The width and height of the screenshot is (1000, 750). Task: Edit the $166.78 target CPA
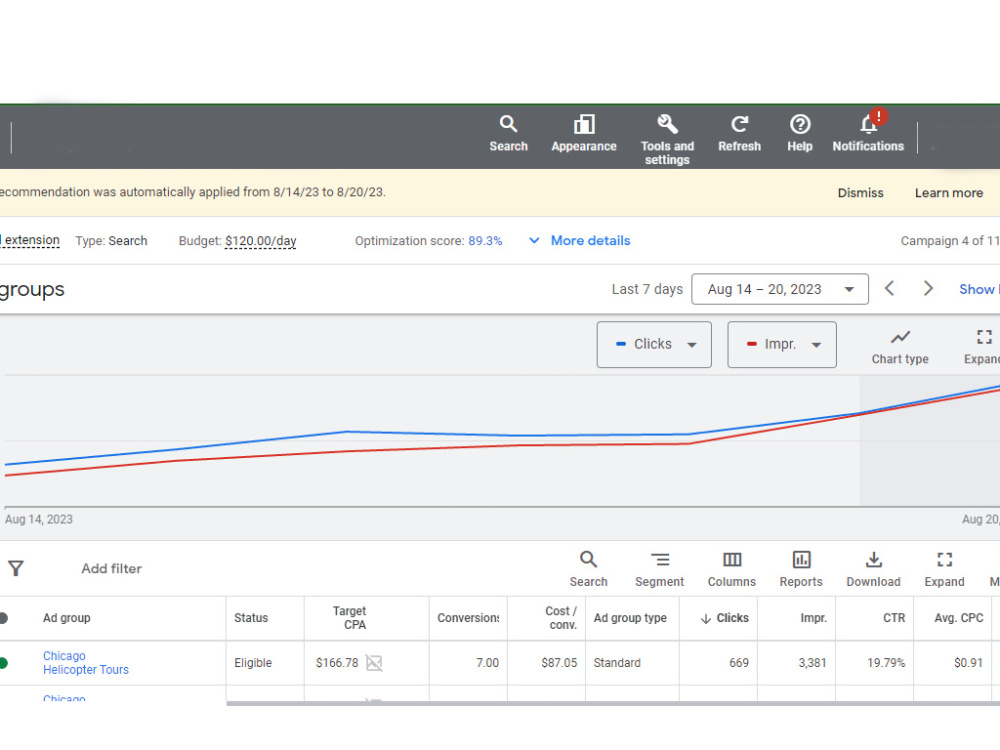[x=337, y=663]
